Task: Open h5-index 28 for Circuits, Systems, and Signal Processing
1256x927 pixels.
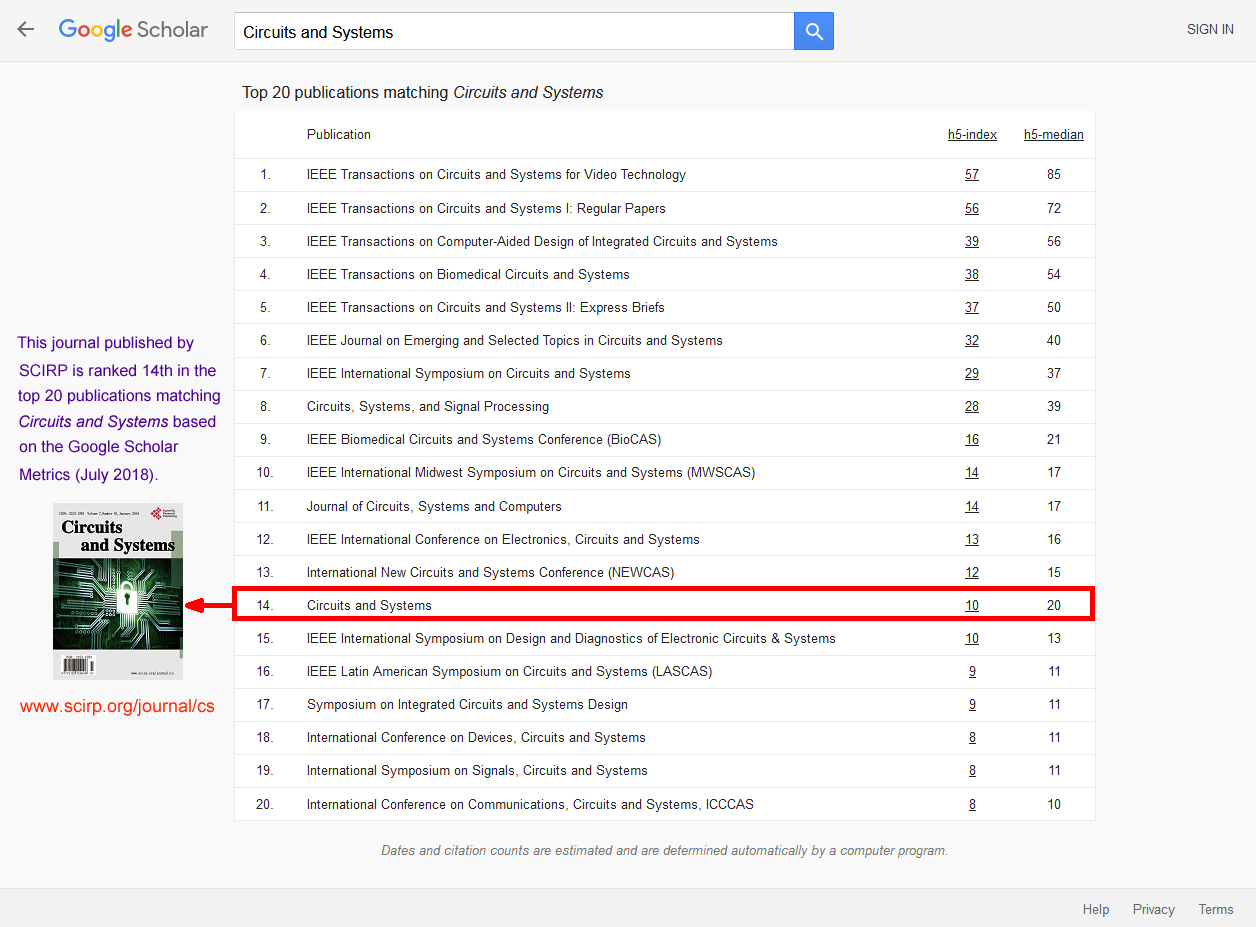Action: 972,406
